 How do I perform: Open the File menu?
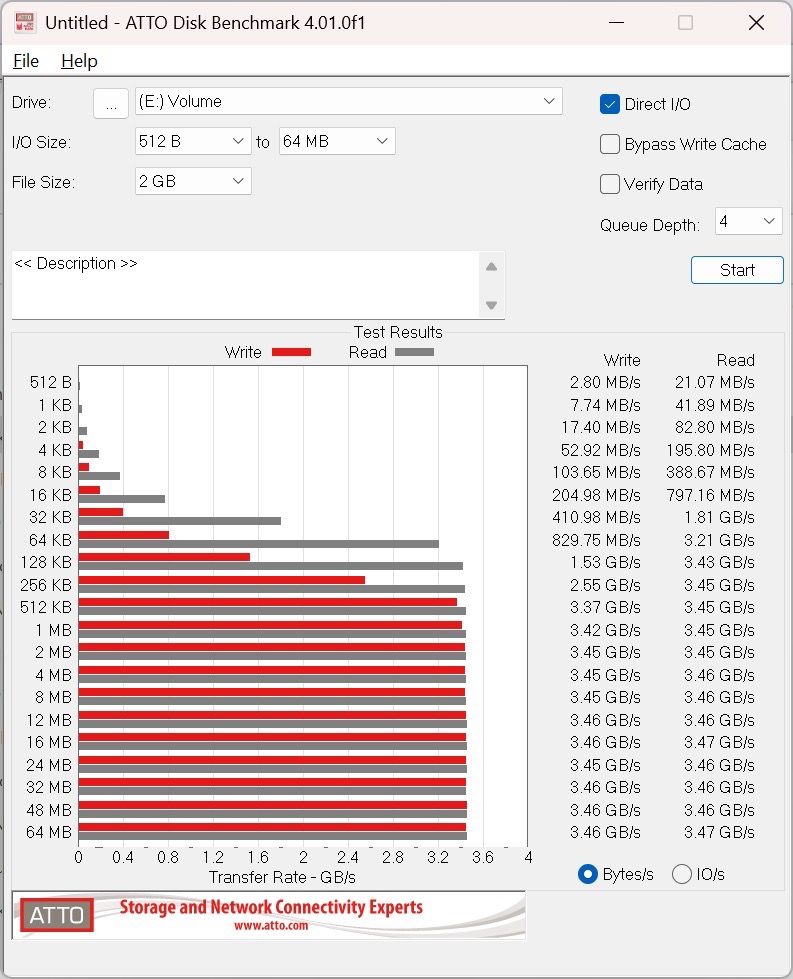[26, 61]
